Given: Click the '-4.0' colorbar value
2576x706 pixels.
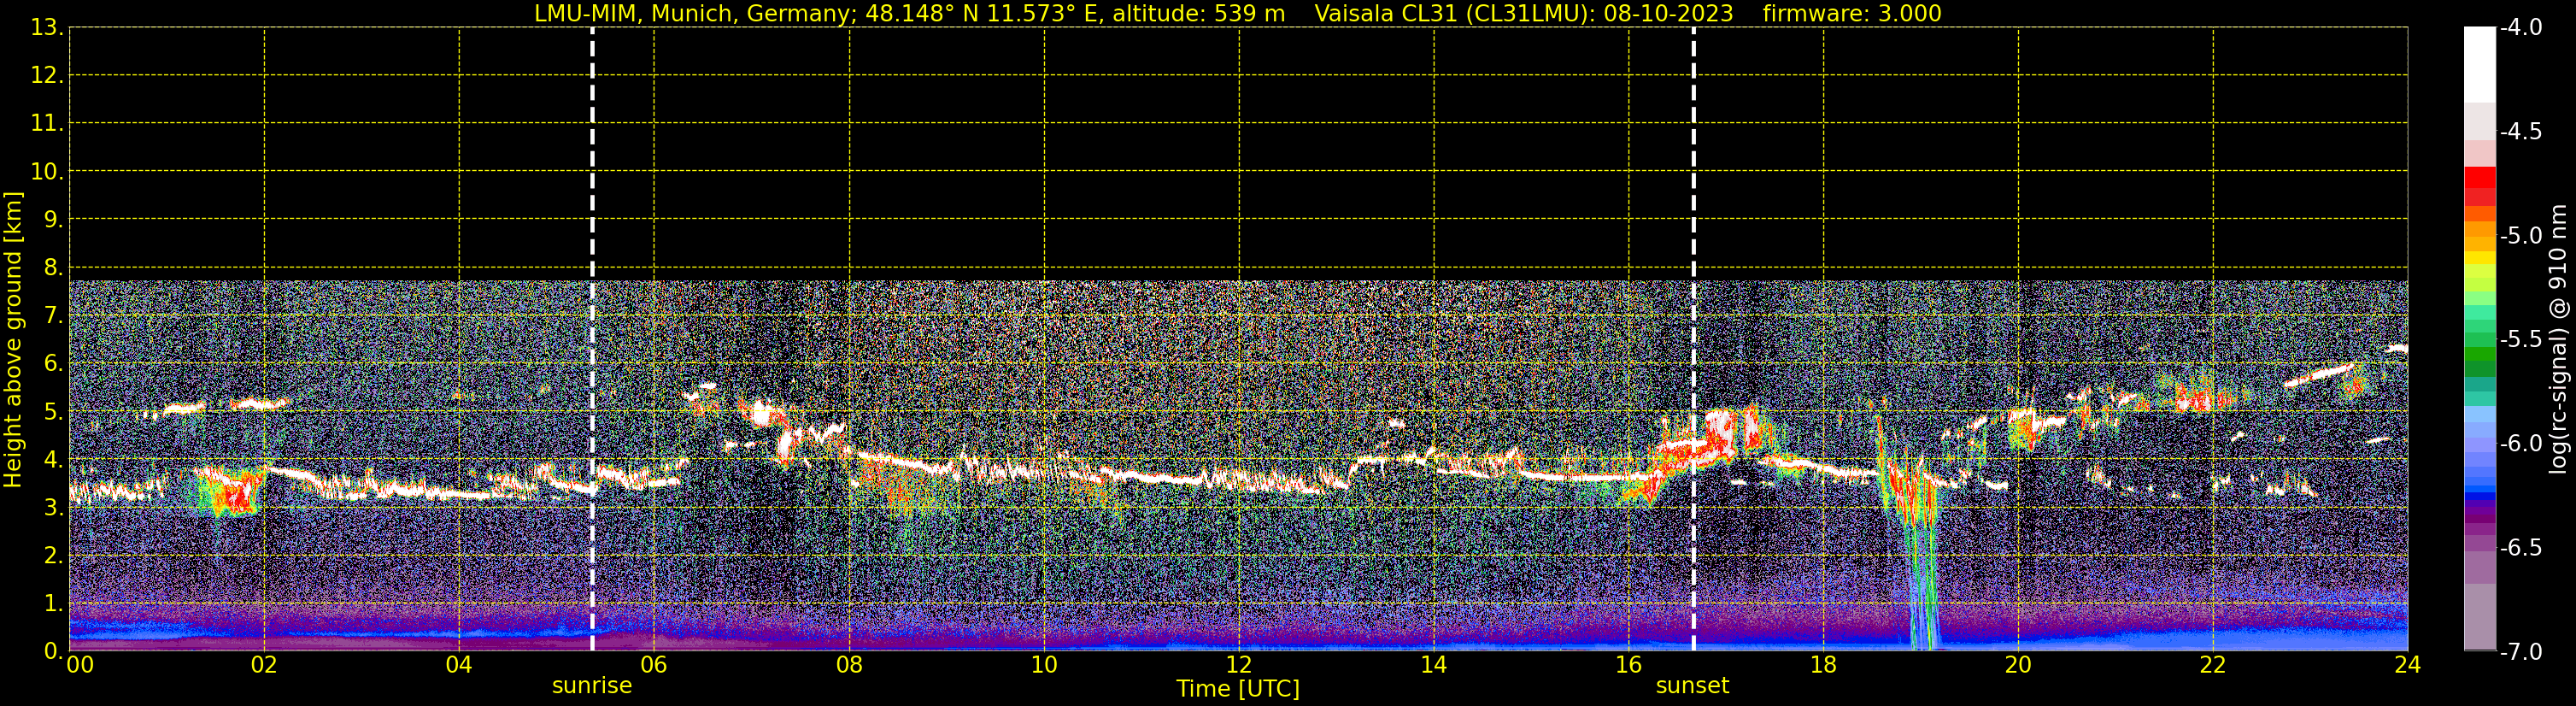Looking at the screenshot, I should click(2520, 27).
